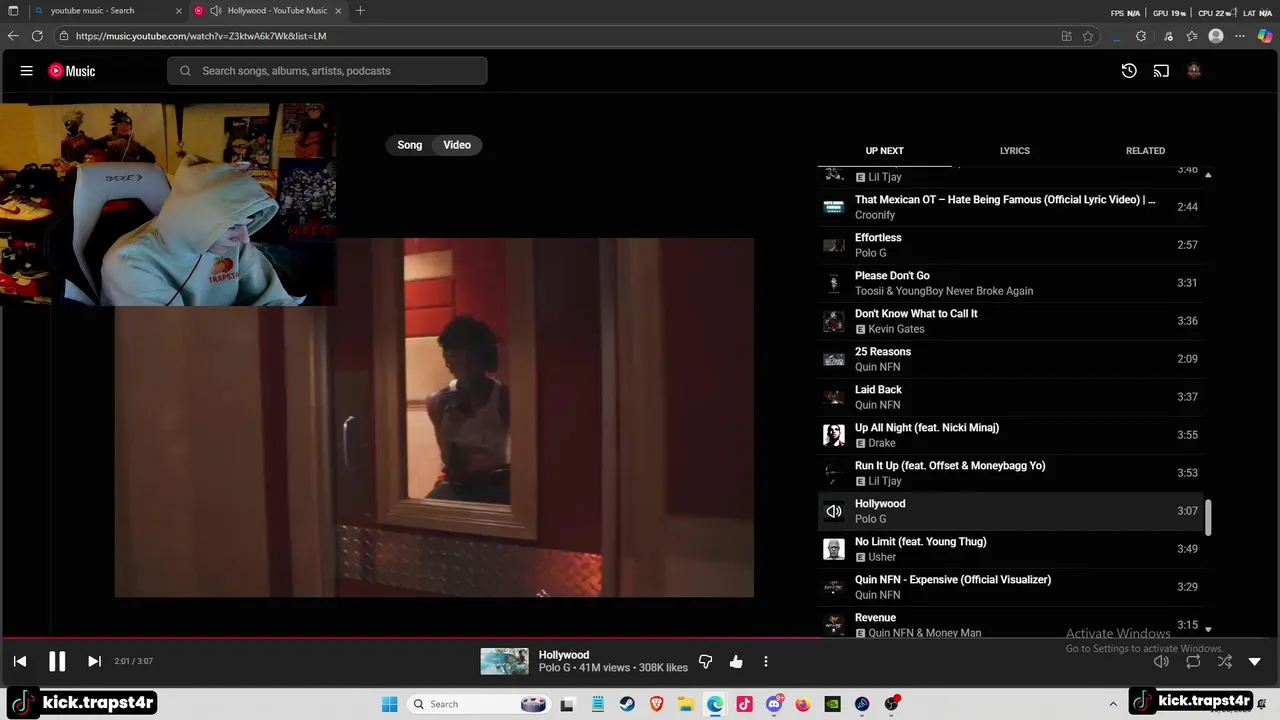The width and height of the screenshot is (1280, 720).
Task: Select the LYRICS tab
Action: click(x=1014, y=151)
